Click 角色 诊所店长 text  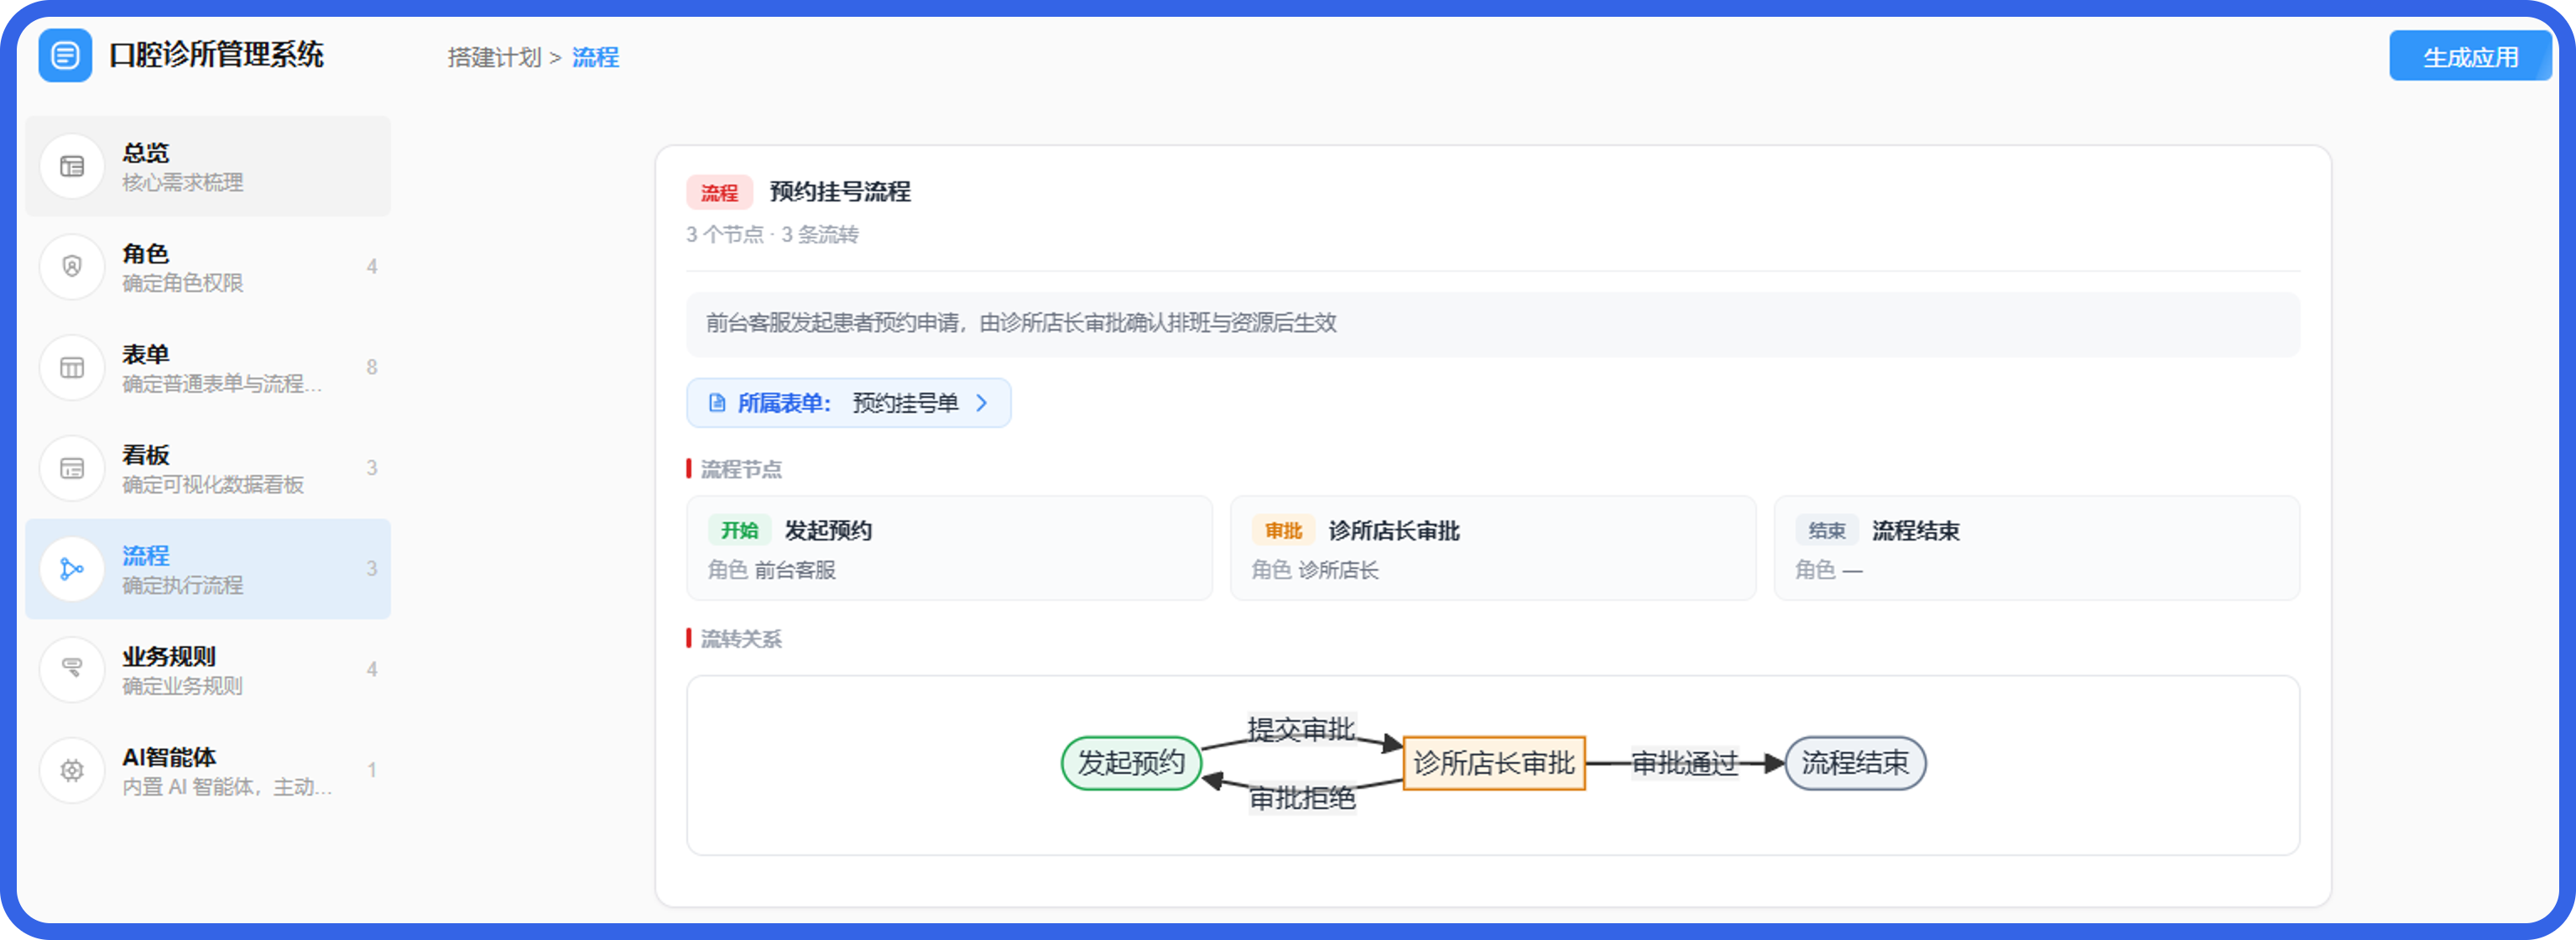(1315, 570)
